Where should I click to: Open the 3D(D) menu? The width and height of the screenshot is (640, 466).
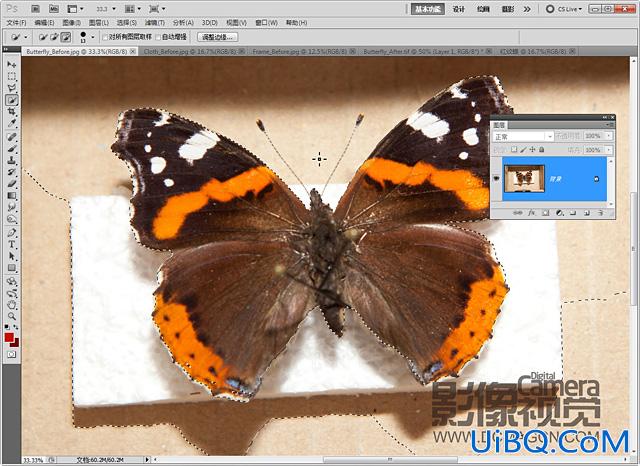point(210,23)
